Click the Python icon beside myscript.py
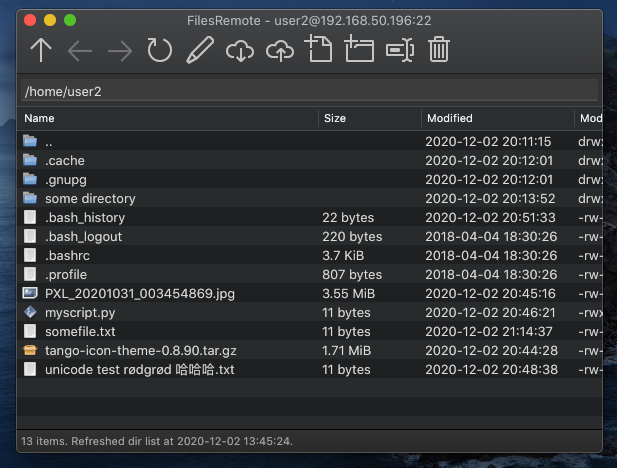The width and height of the screenshot is (617, 468). [x=30, y=312]
